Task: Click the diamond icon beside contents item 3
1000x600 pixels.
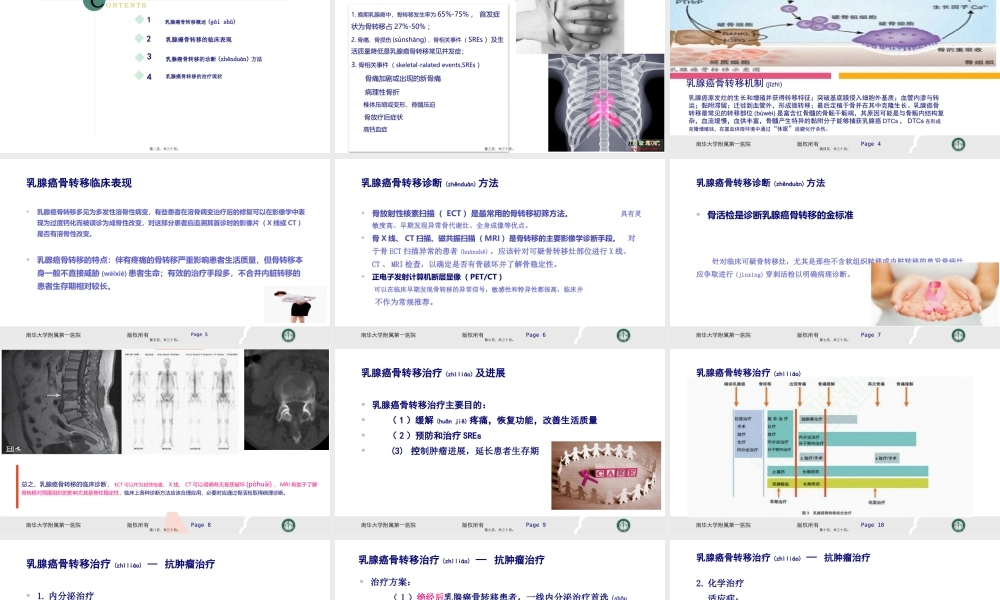Action: [140, 58]
